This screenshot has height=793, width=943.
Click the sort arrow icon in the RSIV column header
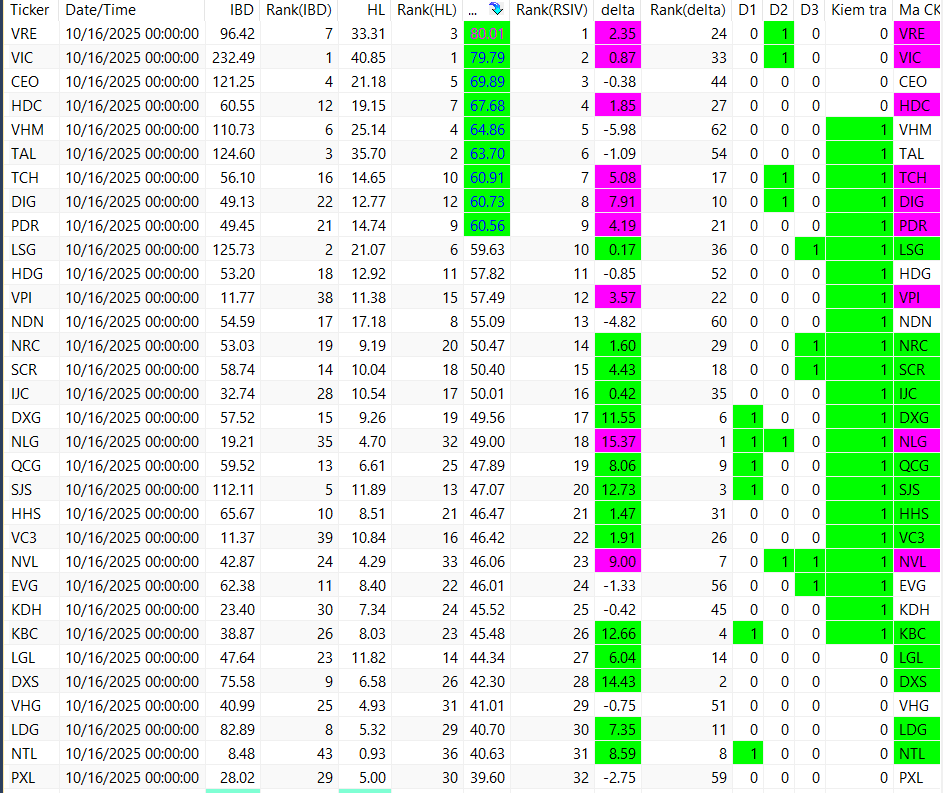[x=496, y=9]
